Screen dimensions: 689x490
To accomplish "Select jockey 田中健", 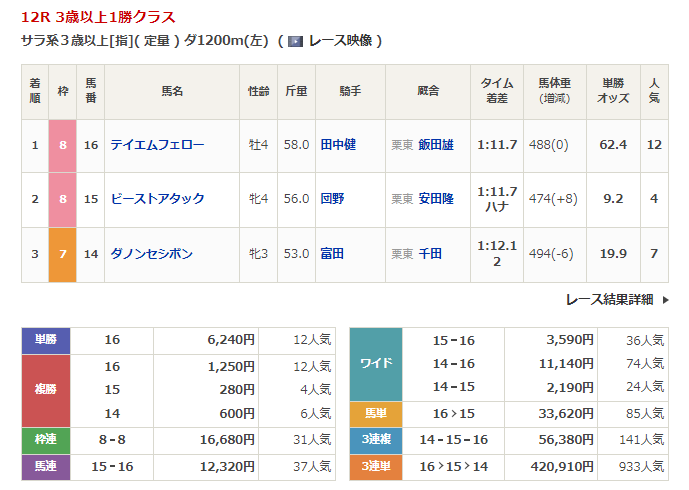I will (x=337, y=145).
